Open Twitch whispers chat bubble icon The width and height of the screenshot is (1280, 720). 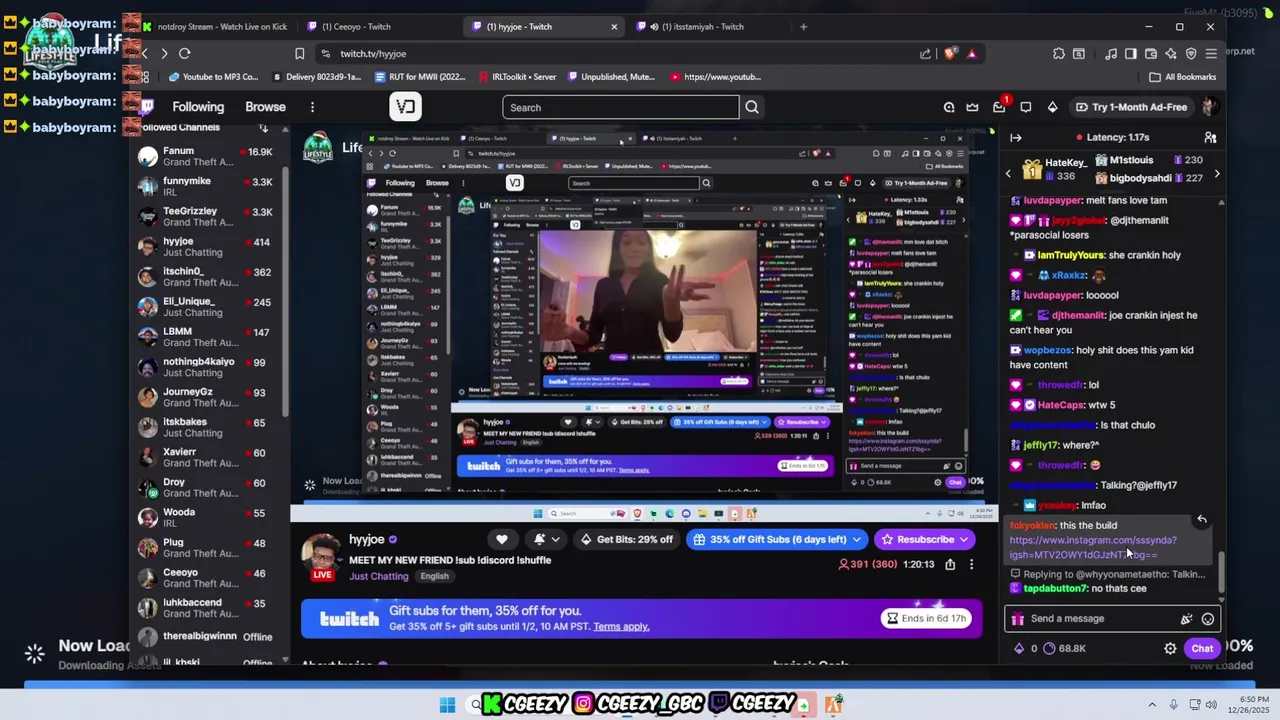[1026, 107]
